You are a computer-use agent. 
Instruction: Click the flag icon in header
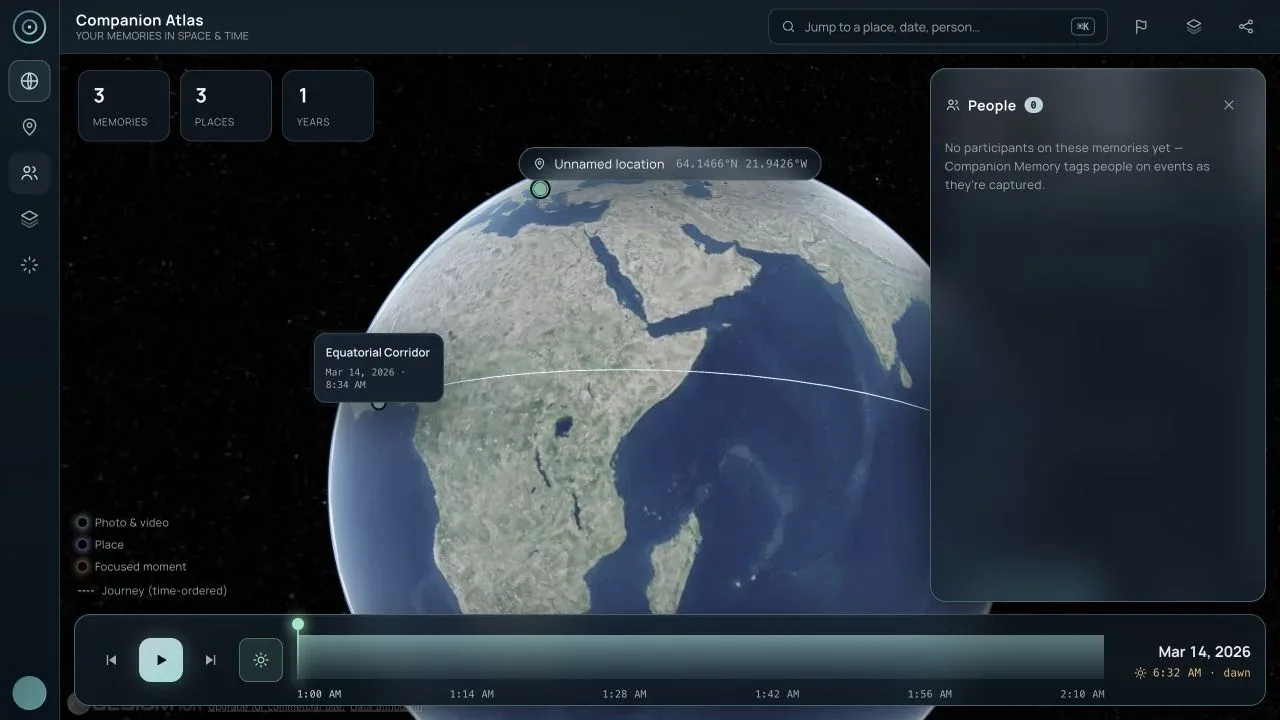pos(1141,27)
